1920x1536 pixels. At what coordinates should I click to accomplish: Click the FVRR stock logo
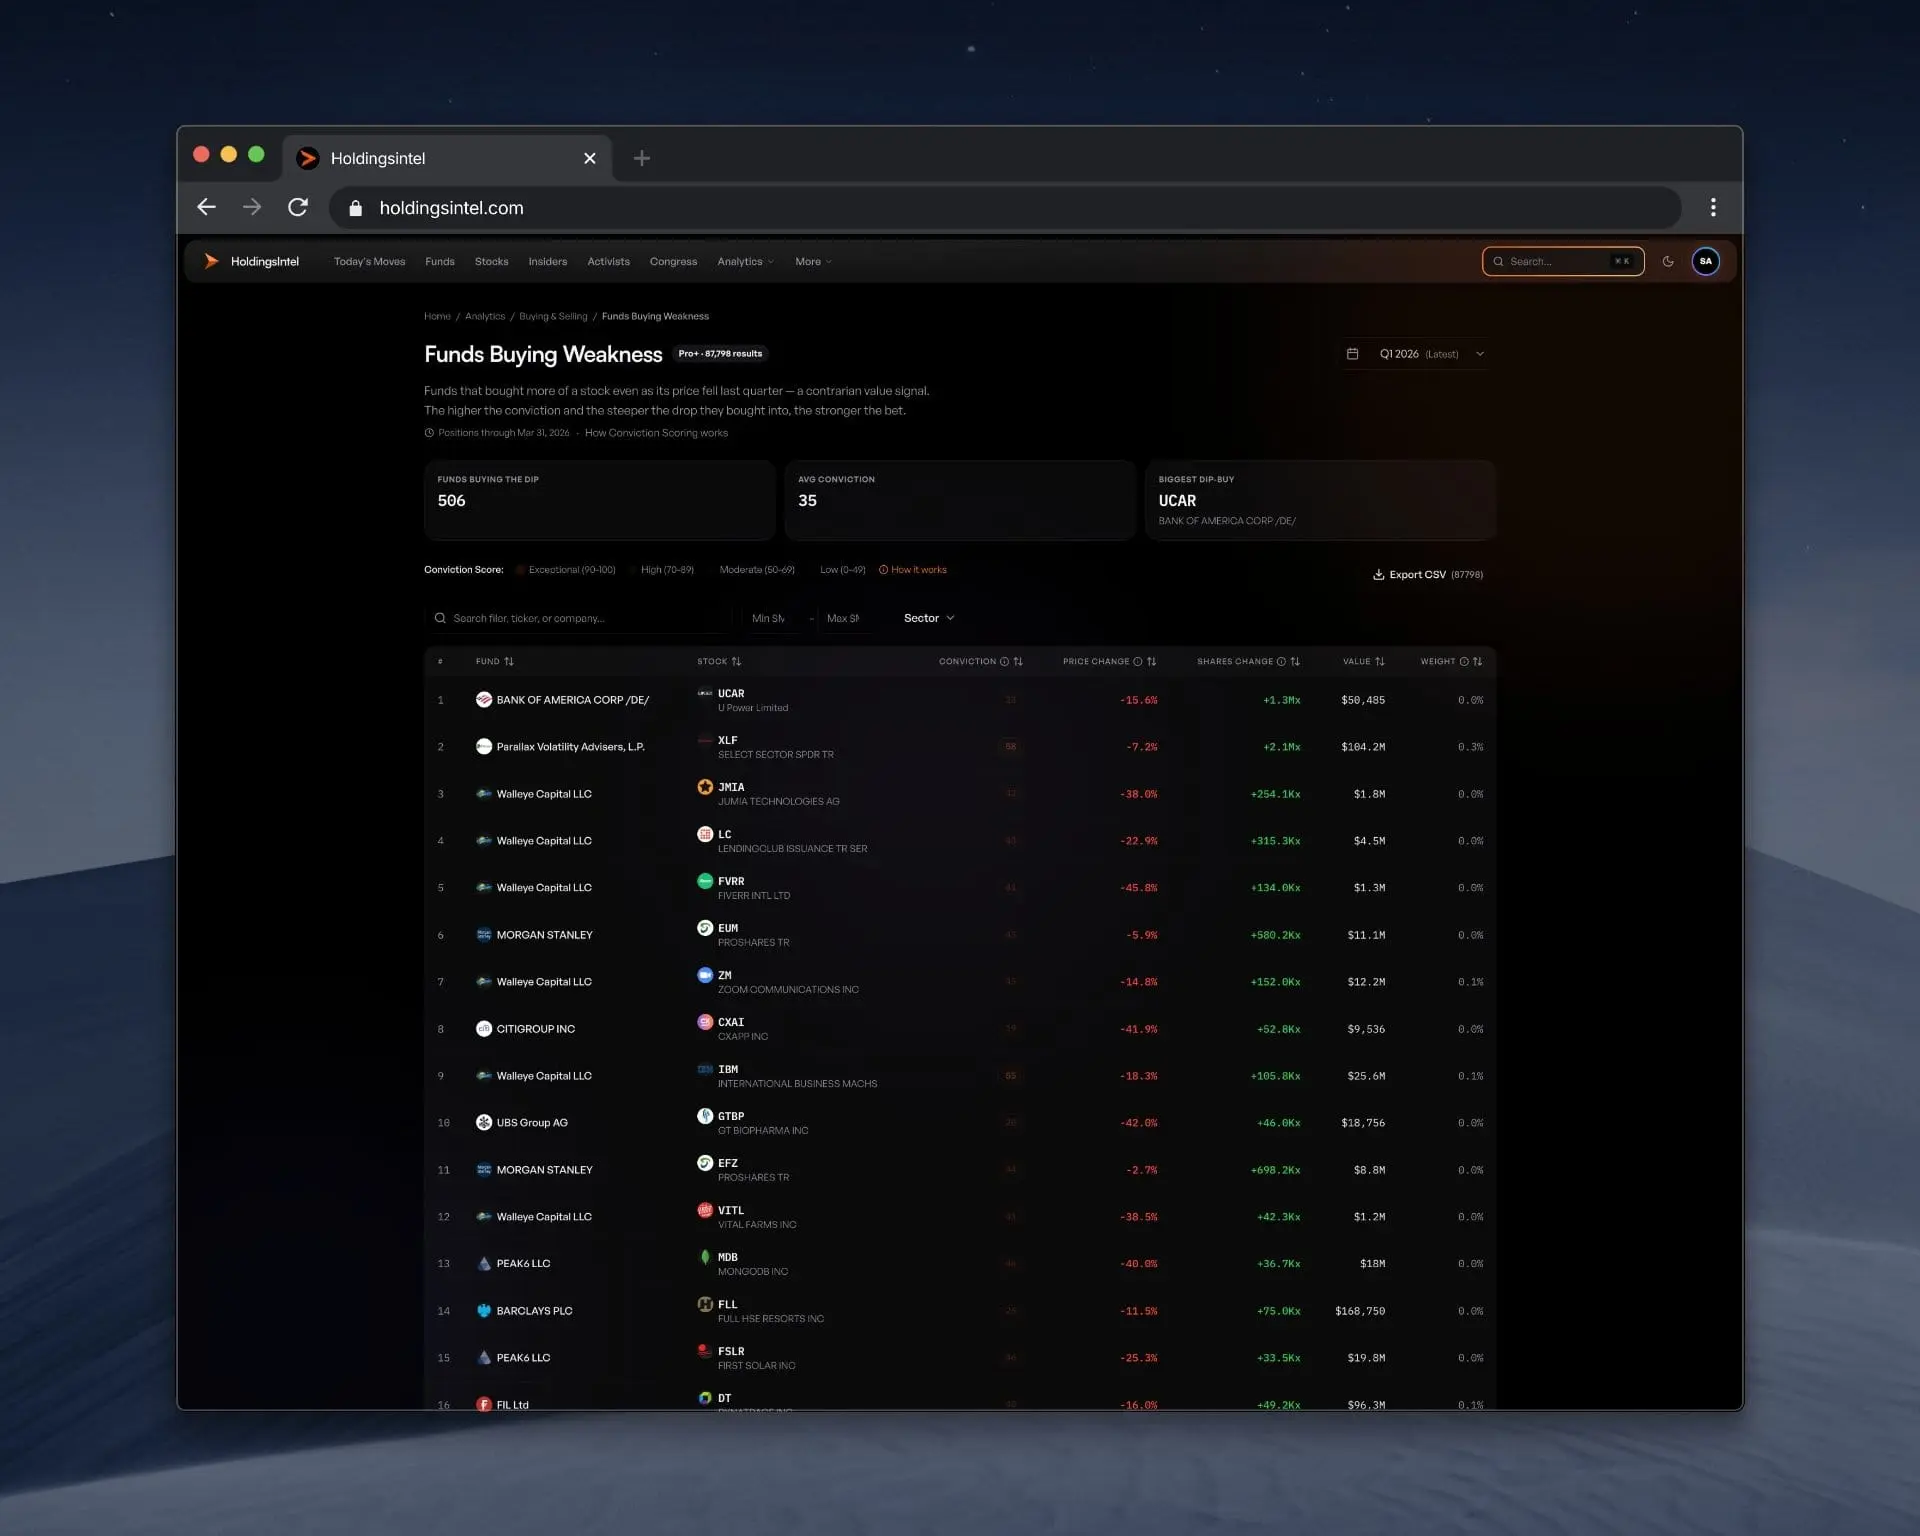click(705, 881)
